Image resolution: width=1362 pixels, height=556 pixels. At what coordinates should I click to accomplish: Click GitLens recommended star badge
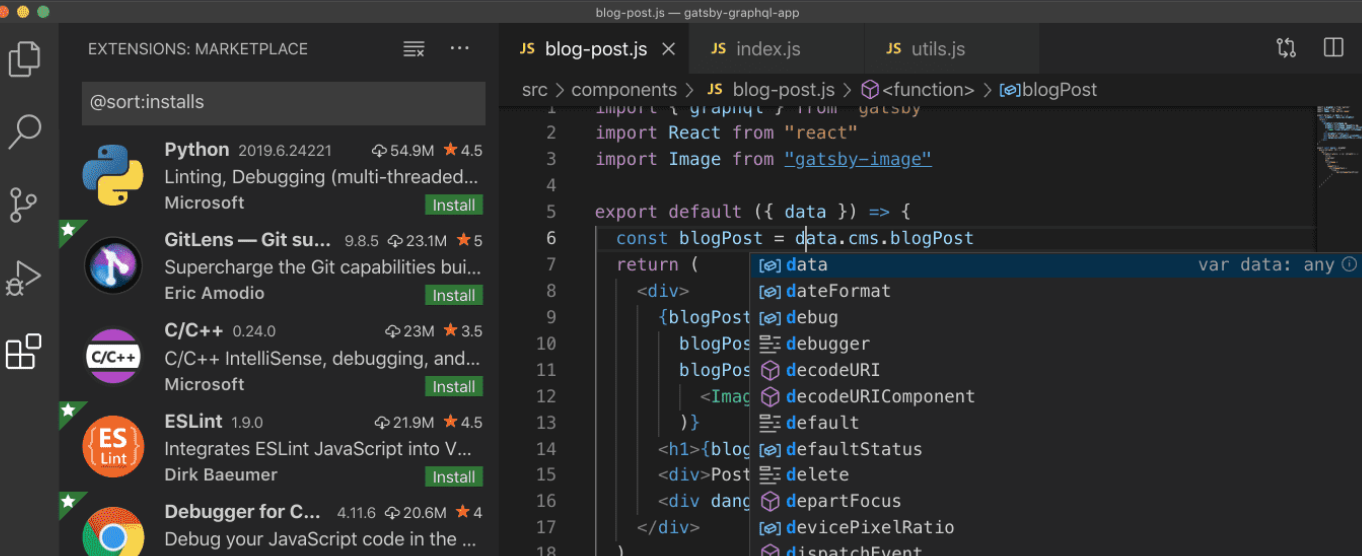pos(69,230)
